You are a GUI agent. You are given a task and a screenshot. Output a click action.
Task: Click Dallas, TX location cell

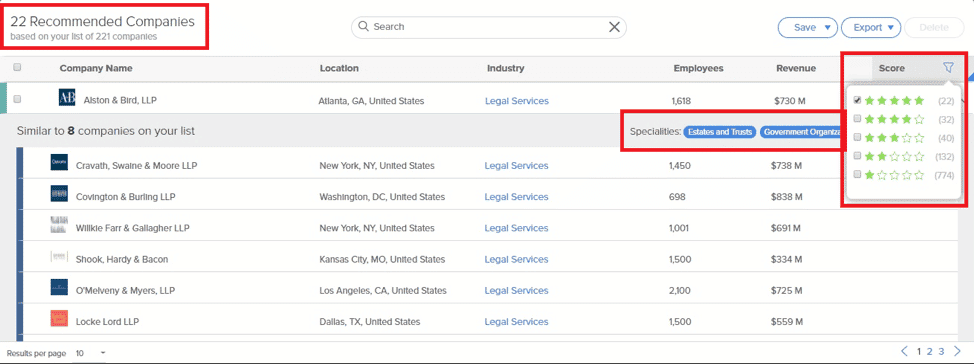[370, 322]
